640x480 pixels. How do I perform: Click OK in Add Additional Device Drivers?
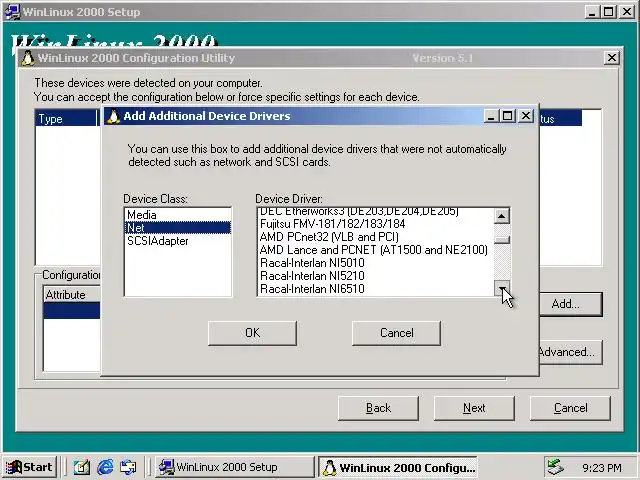tap(252, 333)
